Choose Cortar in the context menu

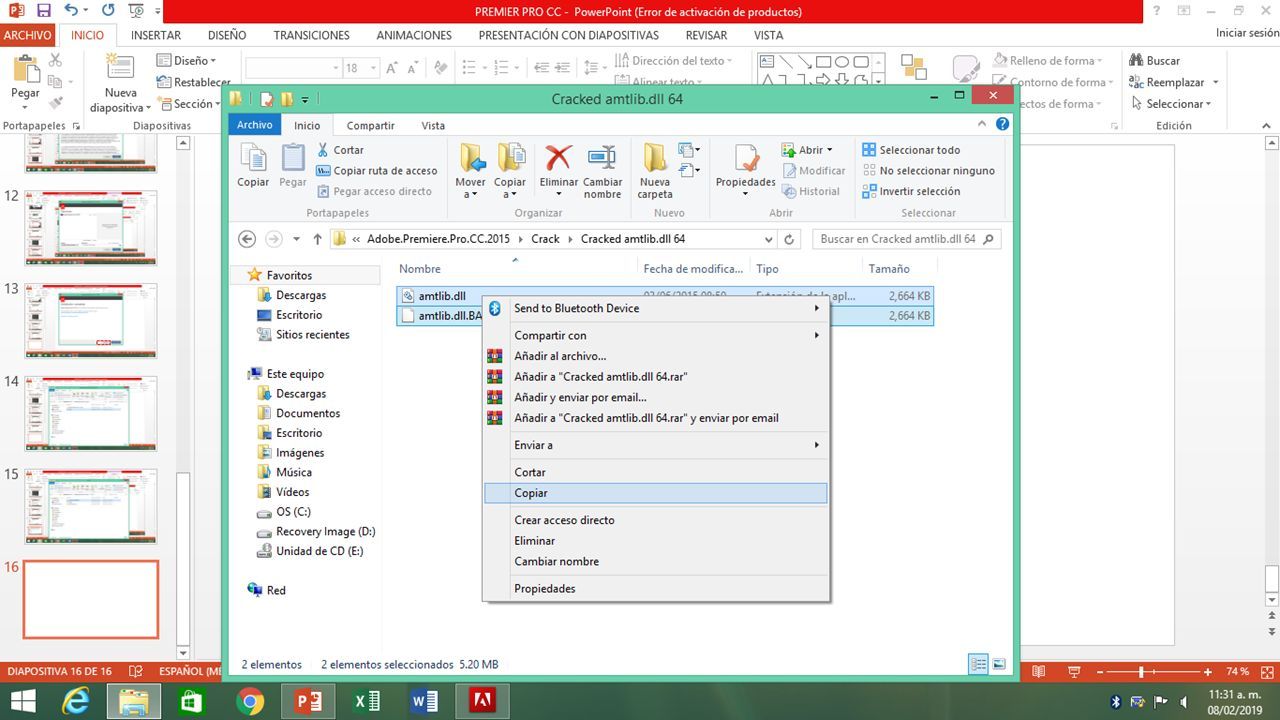[x=656, y=472]
